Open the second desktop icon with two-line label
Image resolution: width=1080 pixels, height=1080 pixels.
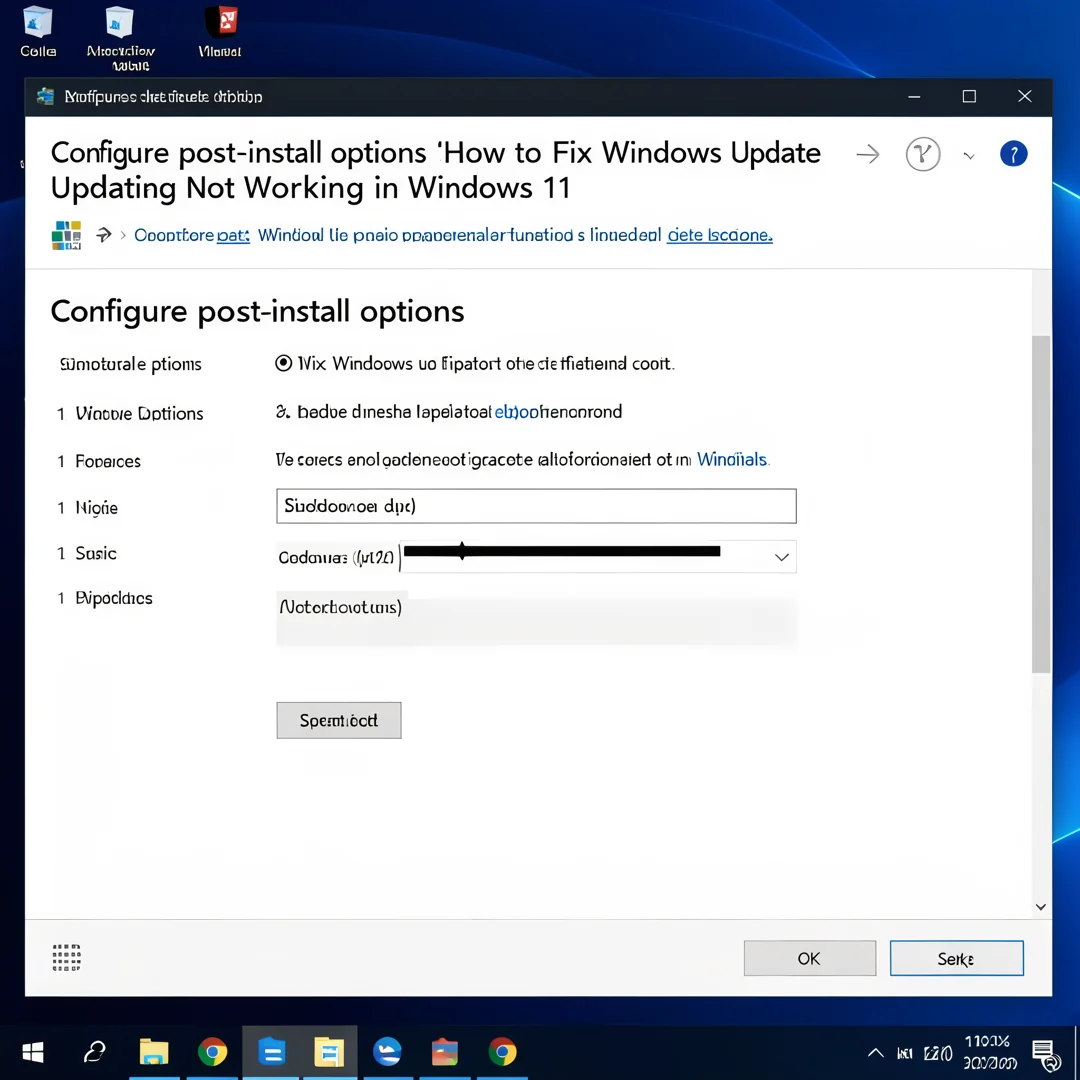pos(121,38)
